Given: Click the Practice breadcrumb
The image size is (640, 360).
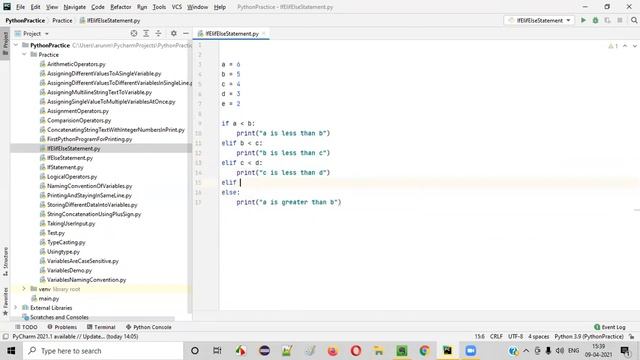Looking at the screenshot, I should tap(62, 20).
